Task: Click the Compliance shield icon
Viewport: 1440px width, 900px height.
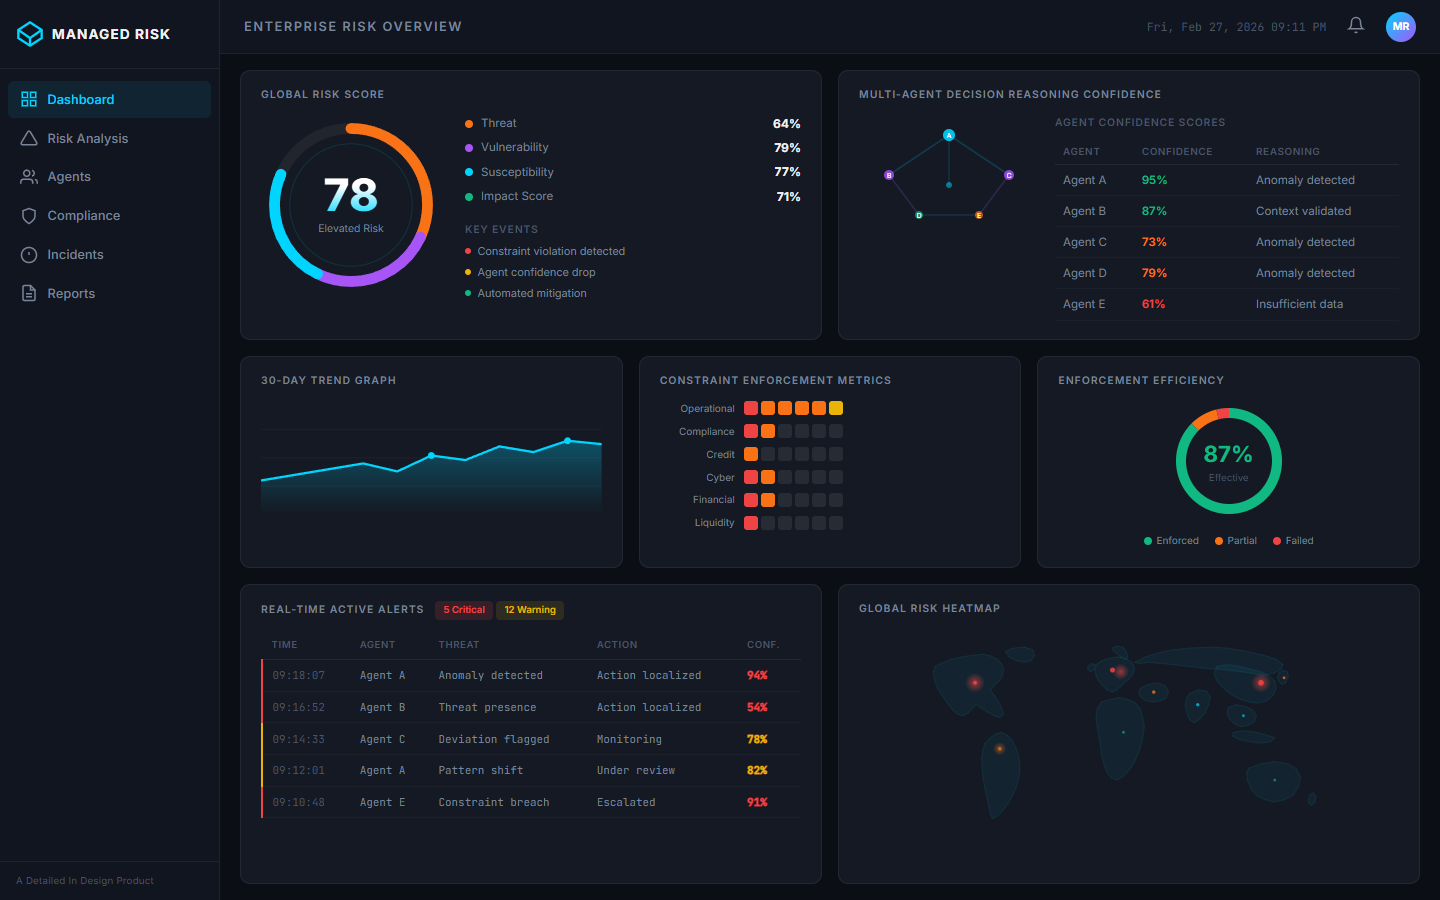Action: (x=29, y=216)
